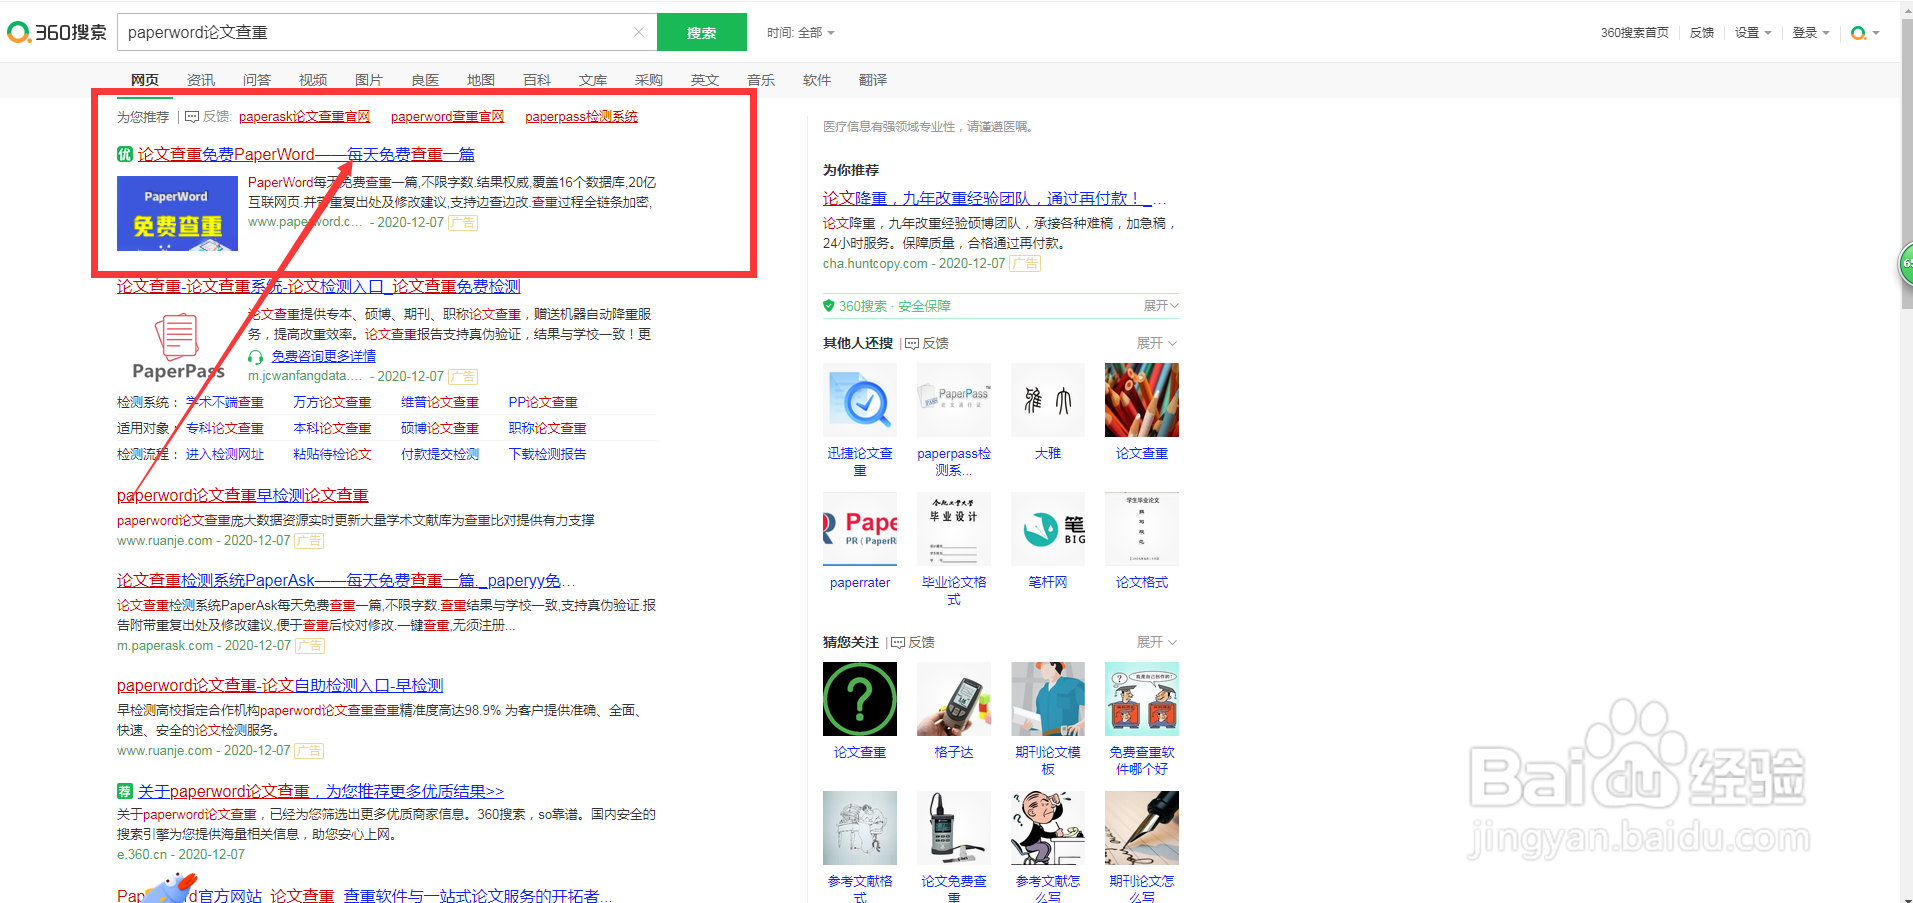Clear the search box using the X icon
The width and height of the screenshot is (1913, 903).
639,31
